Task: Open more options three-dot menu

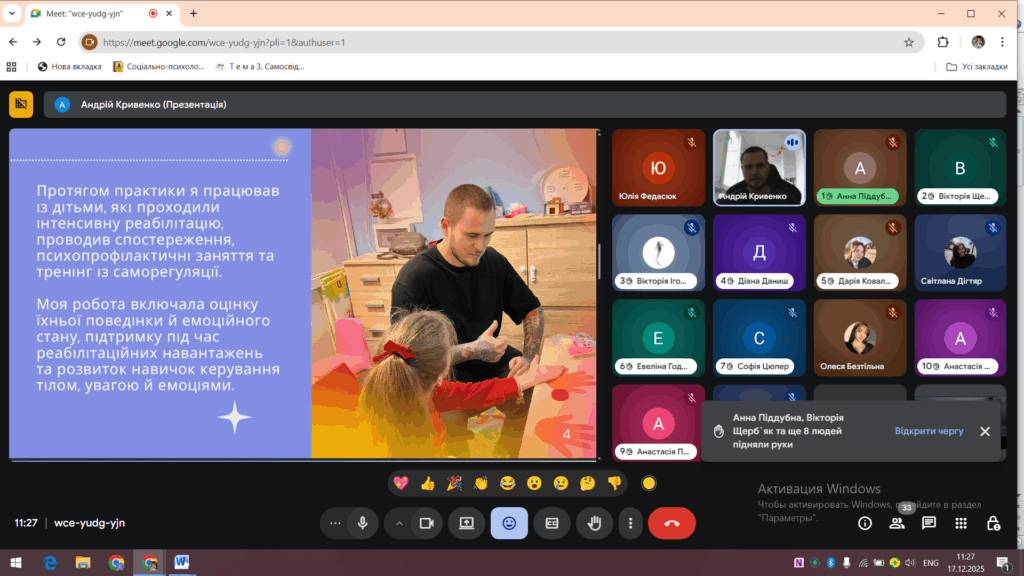Action: [630, 523]
